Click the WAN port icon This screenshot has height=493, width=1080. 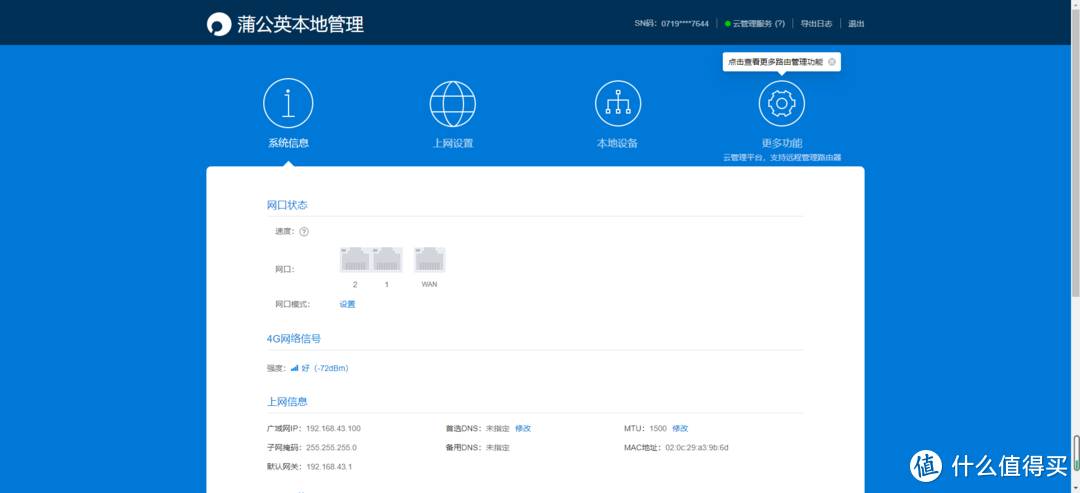click(x=429, y=260)
